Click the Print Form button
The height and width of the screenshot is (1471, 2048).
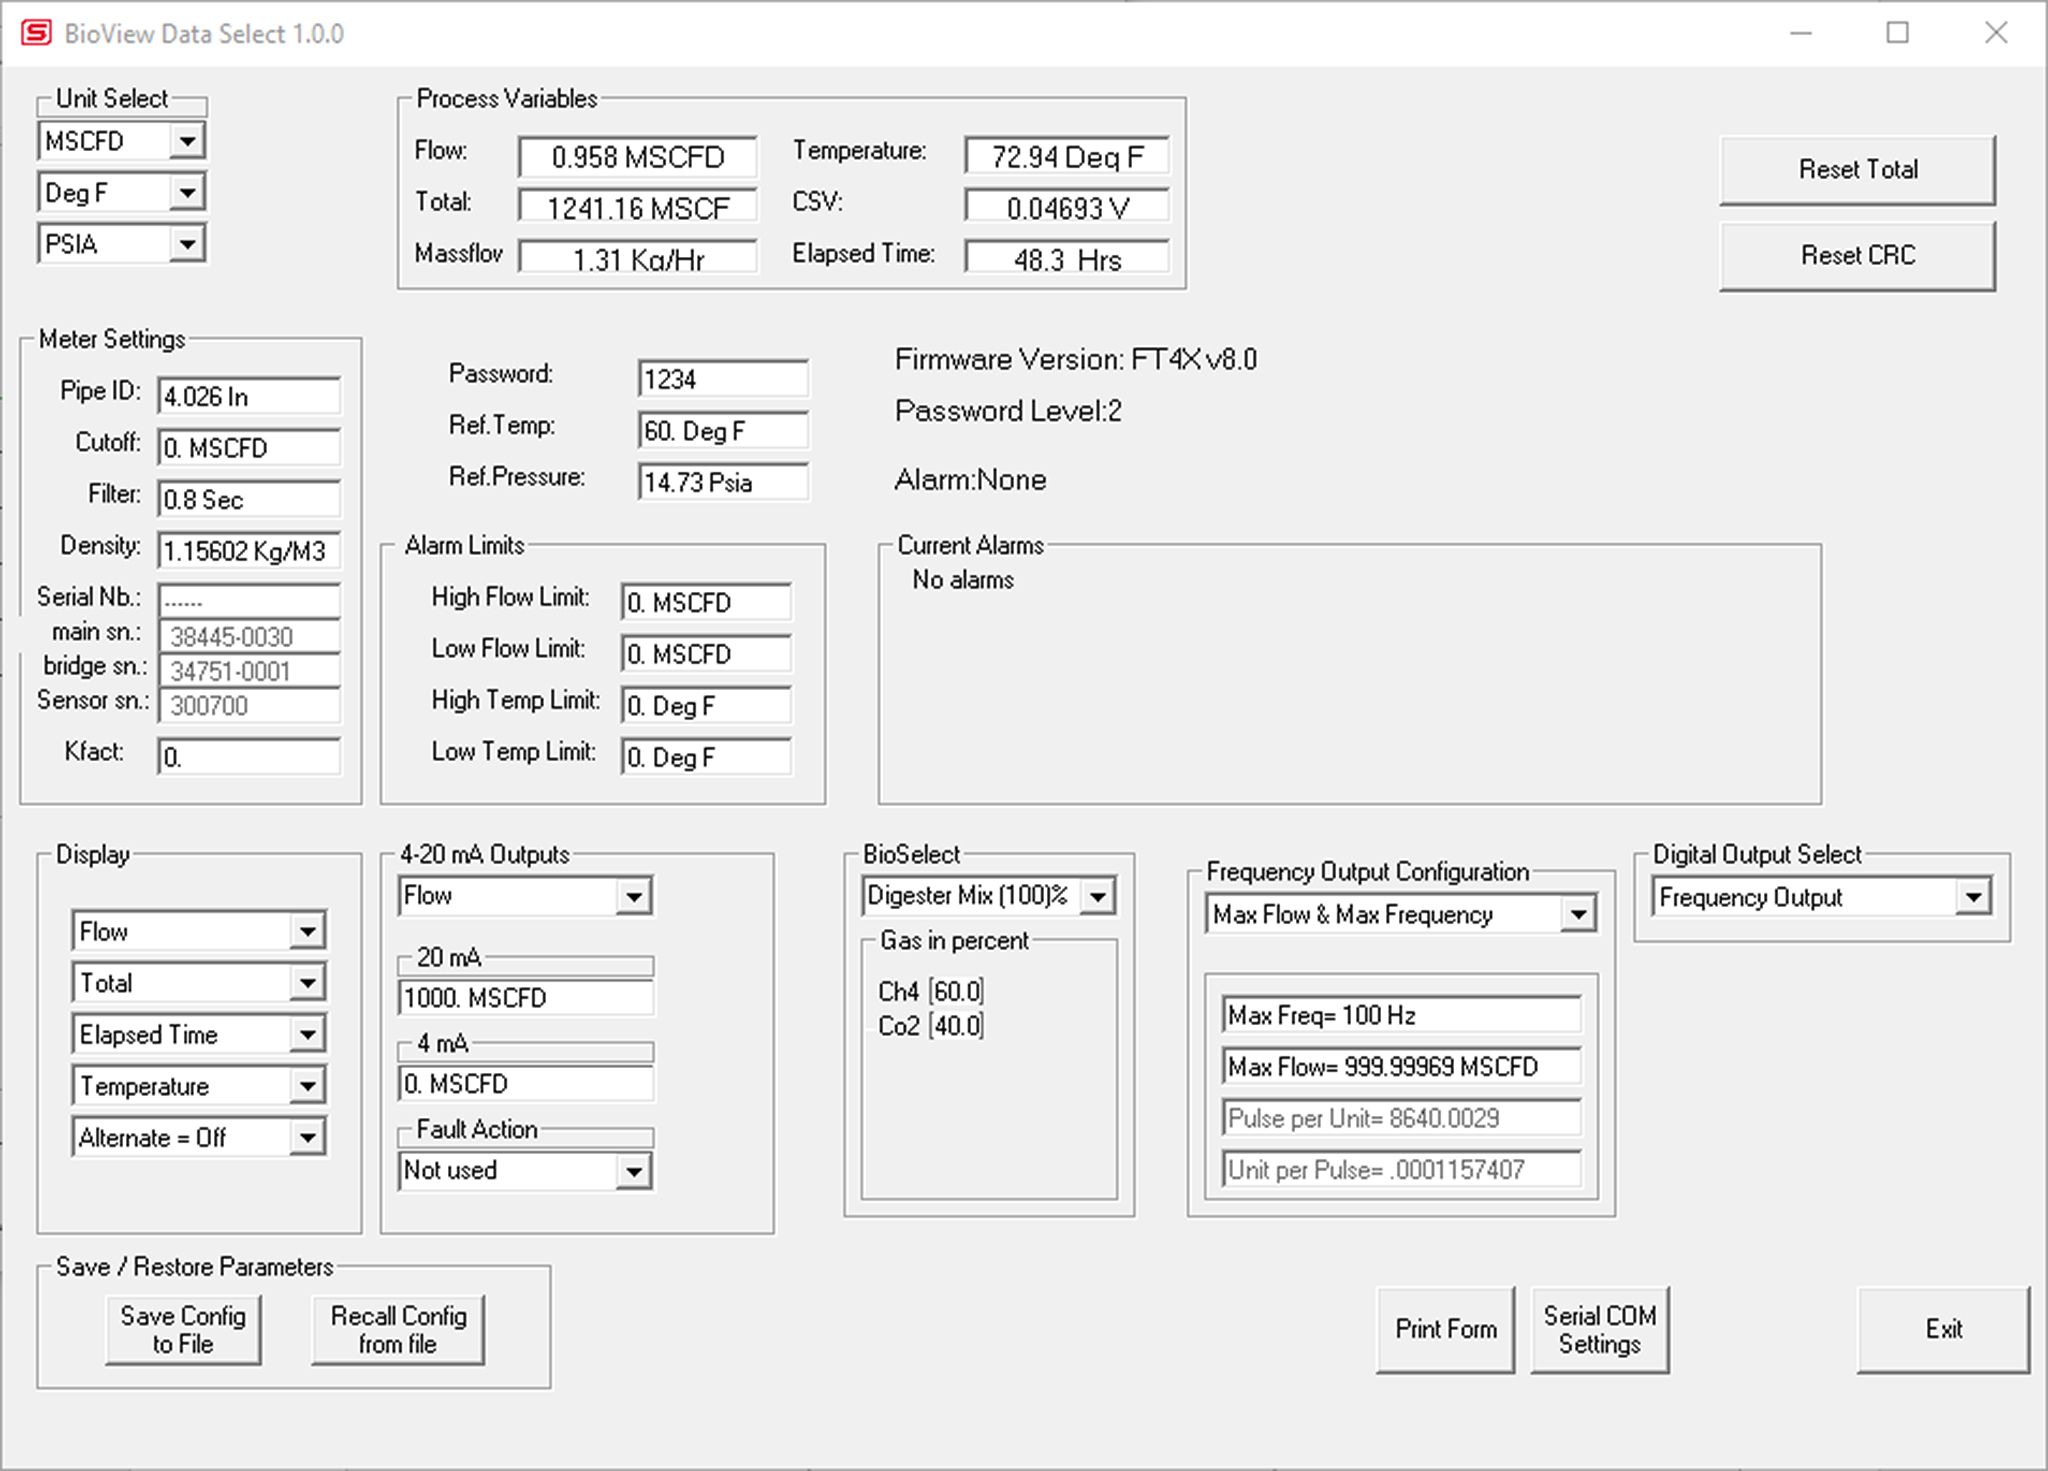coord(1445,1329)
